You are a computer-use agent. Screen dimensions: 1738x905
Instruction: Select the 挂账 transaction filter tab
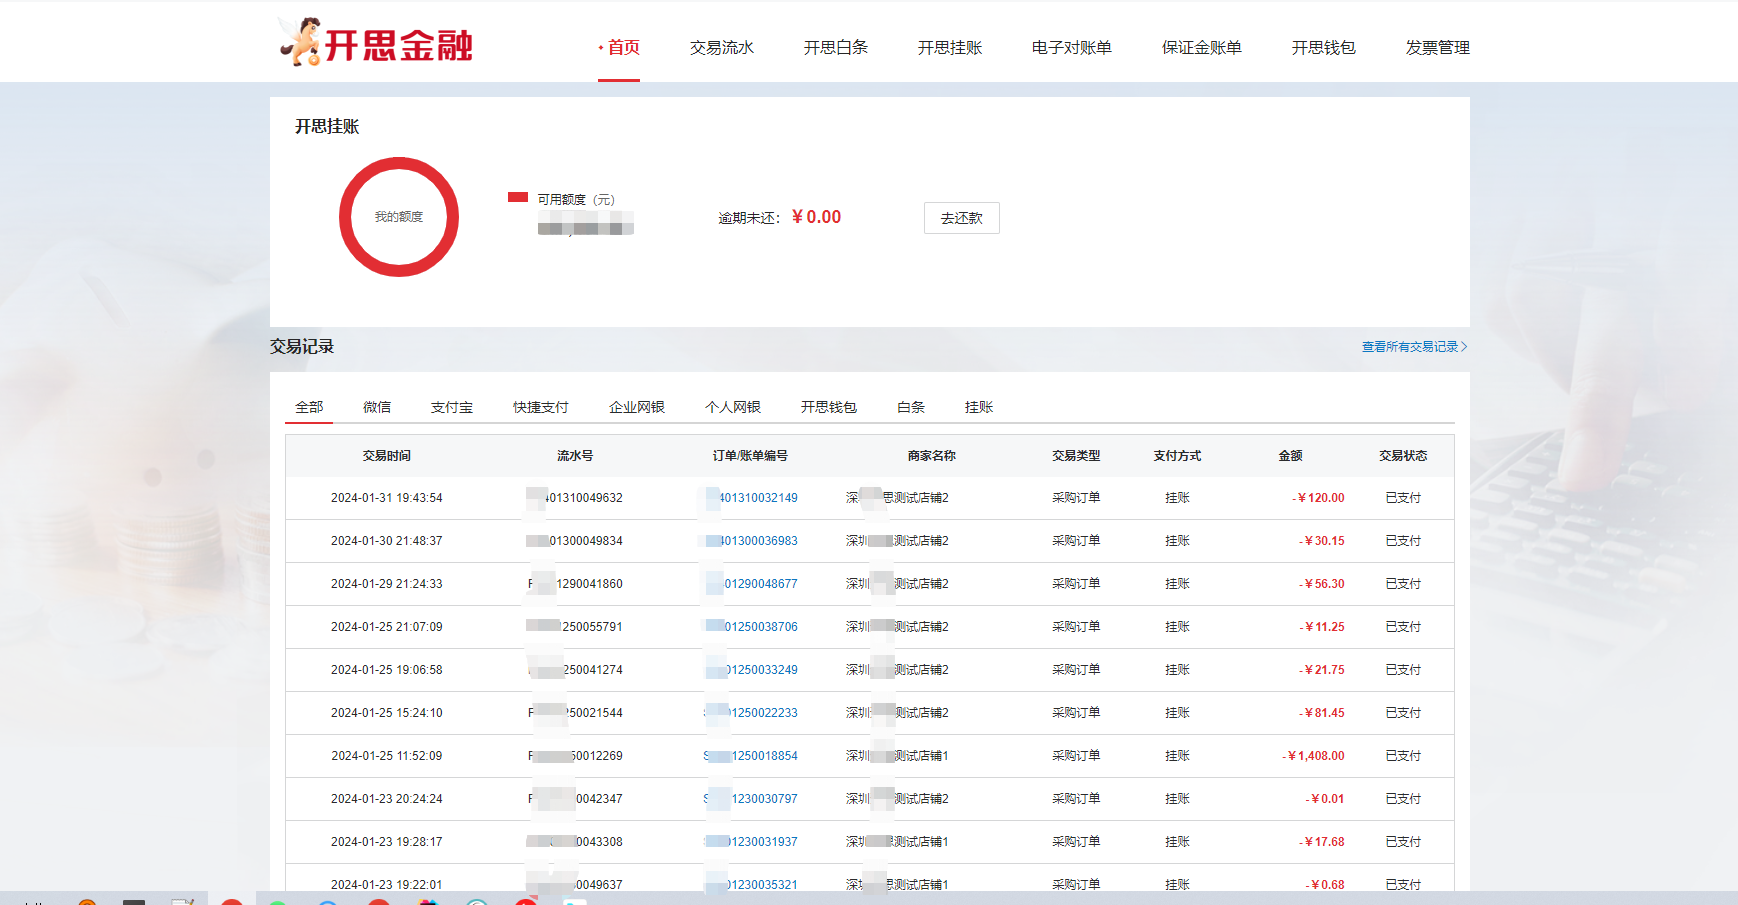pyautogui.click(x=979, y=407)
